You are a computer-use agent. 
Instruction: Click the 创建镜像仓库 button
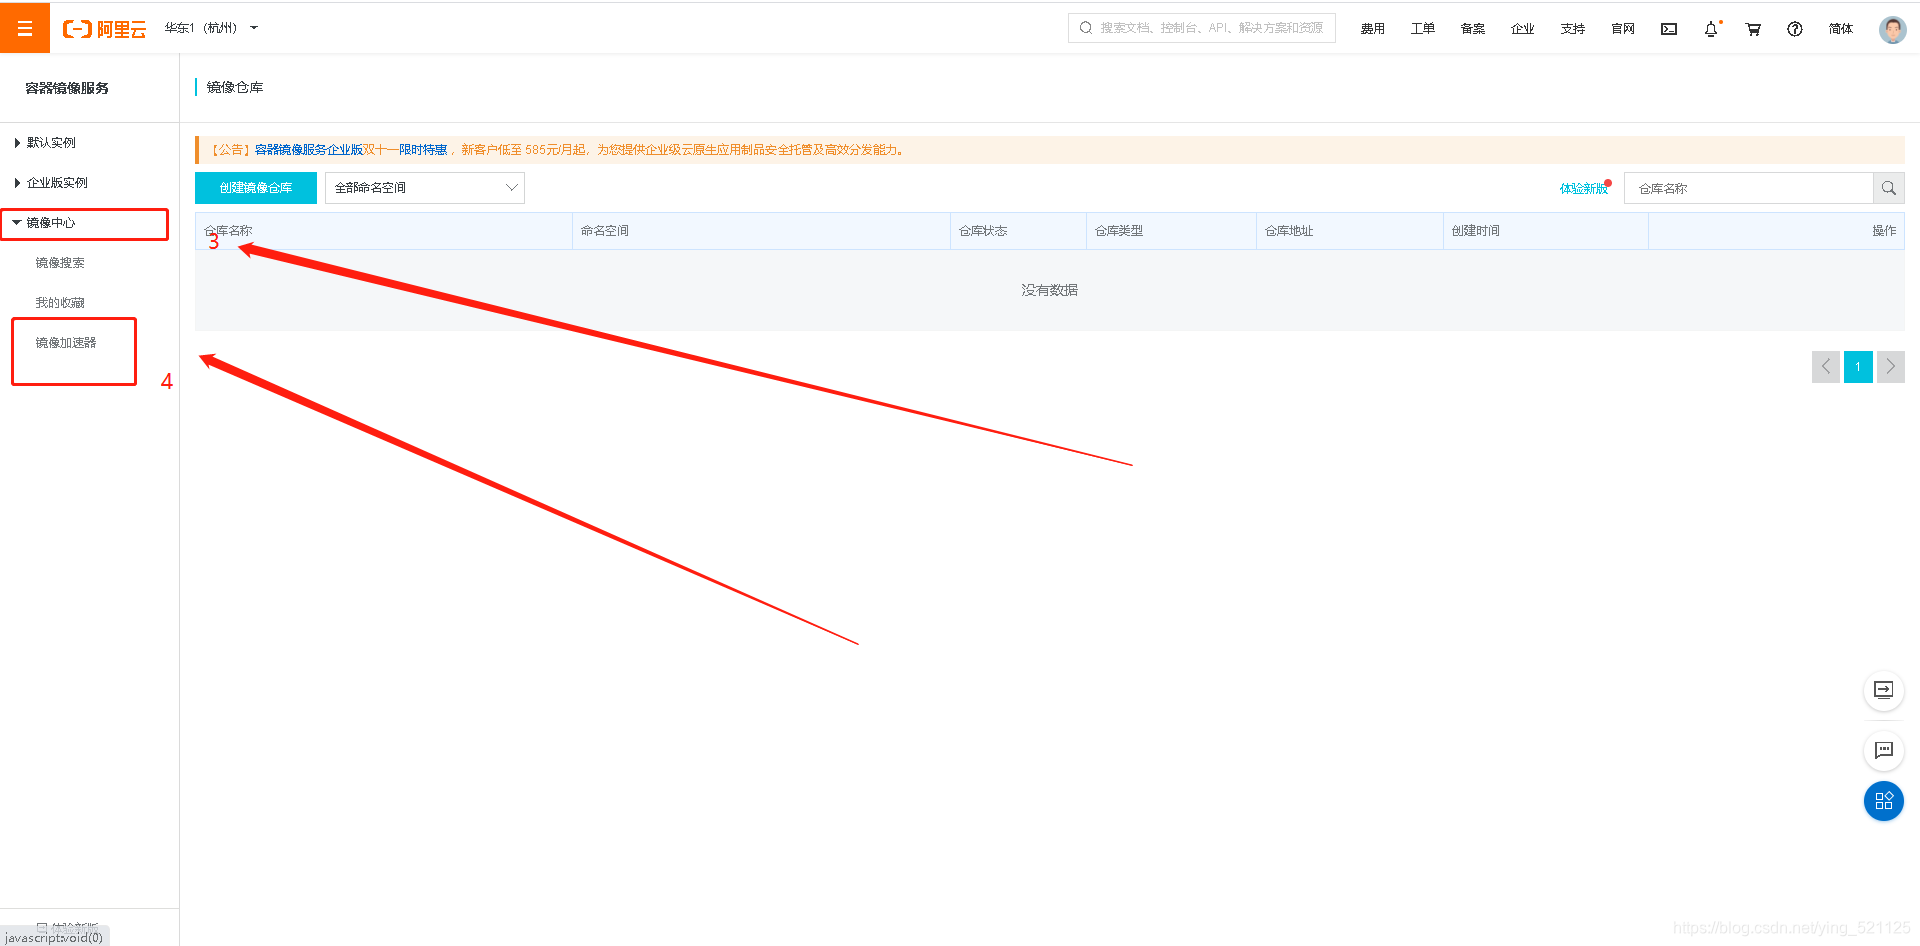click(x=256, y=188)
